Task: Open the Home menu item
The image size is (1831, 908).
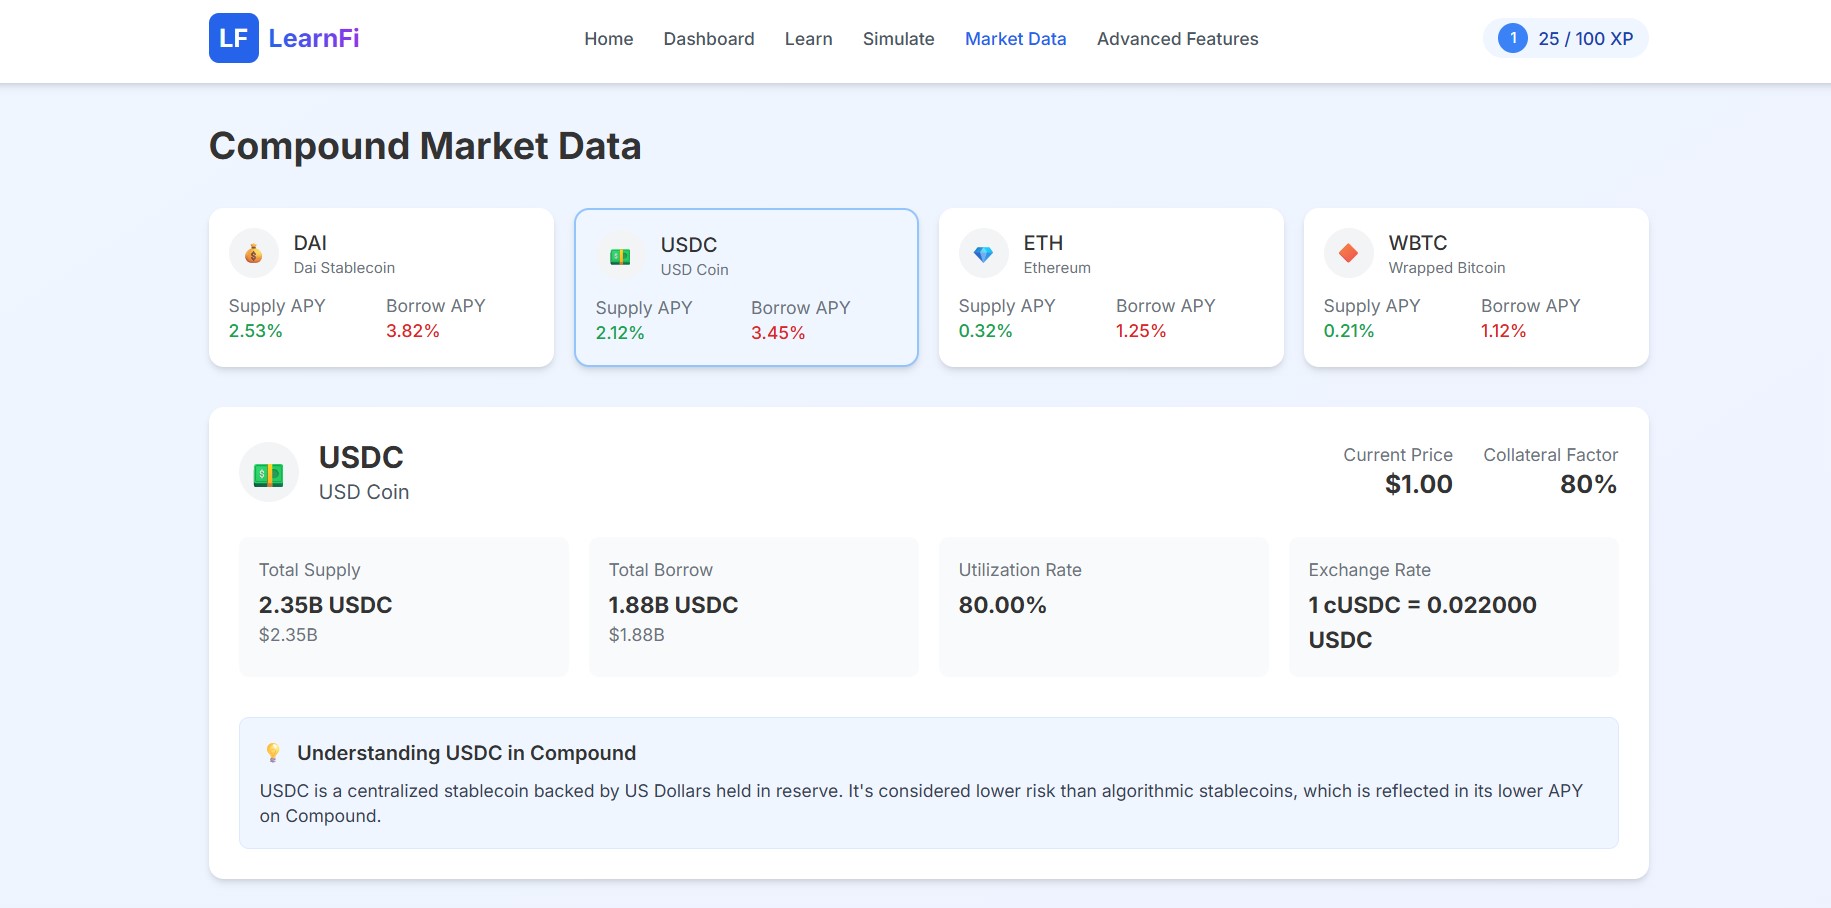Action: [x=609, y=39]
